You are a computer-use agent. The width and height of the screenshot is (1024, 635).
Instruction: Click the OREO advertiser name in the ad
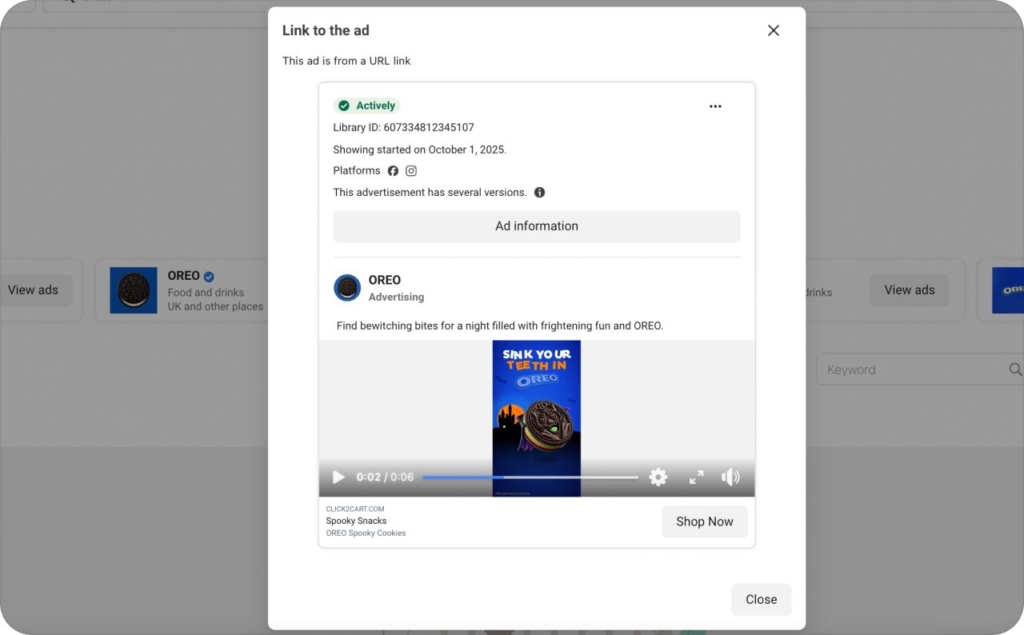pos(384,280)
